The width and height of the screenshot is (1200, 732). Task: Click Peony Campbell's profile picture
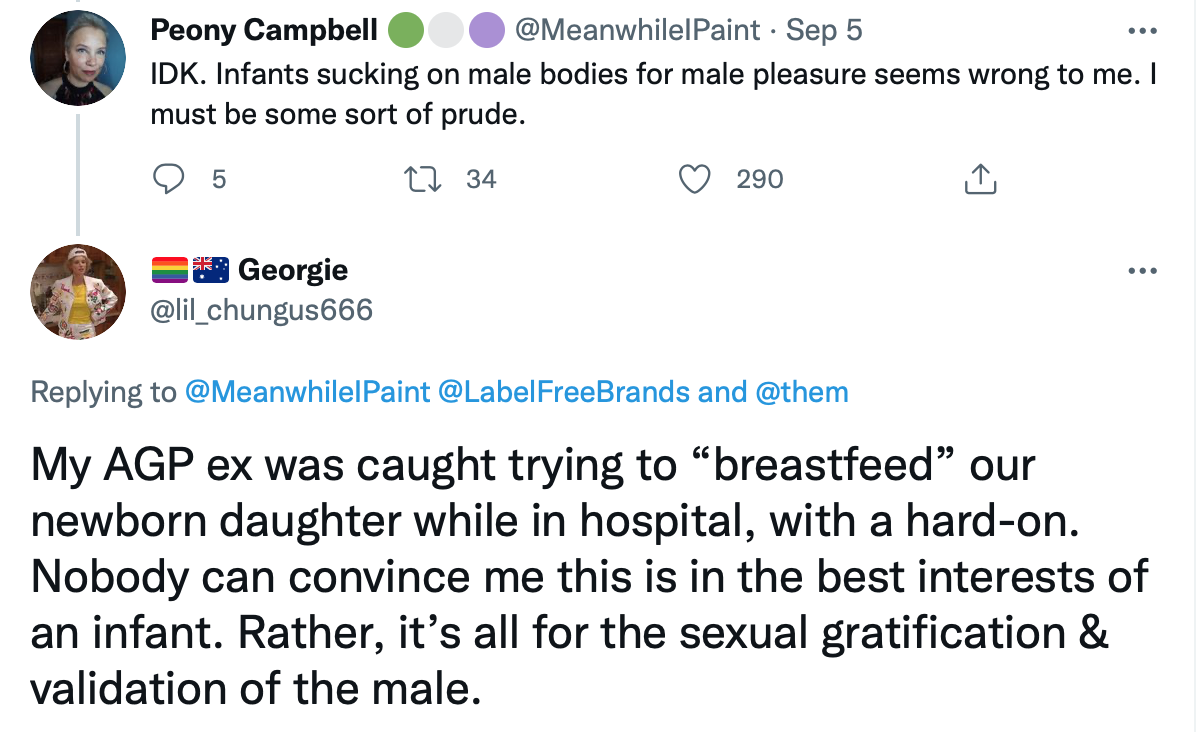[79, 58]
